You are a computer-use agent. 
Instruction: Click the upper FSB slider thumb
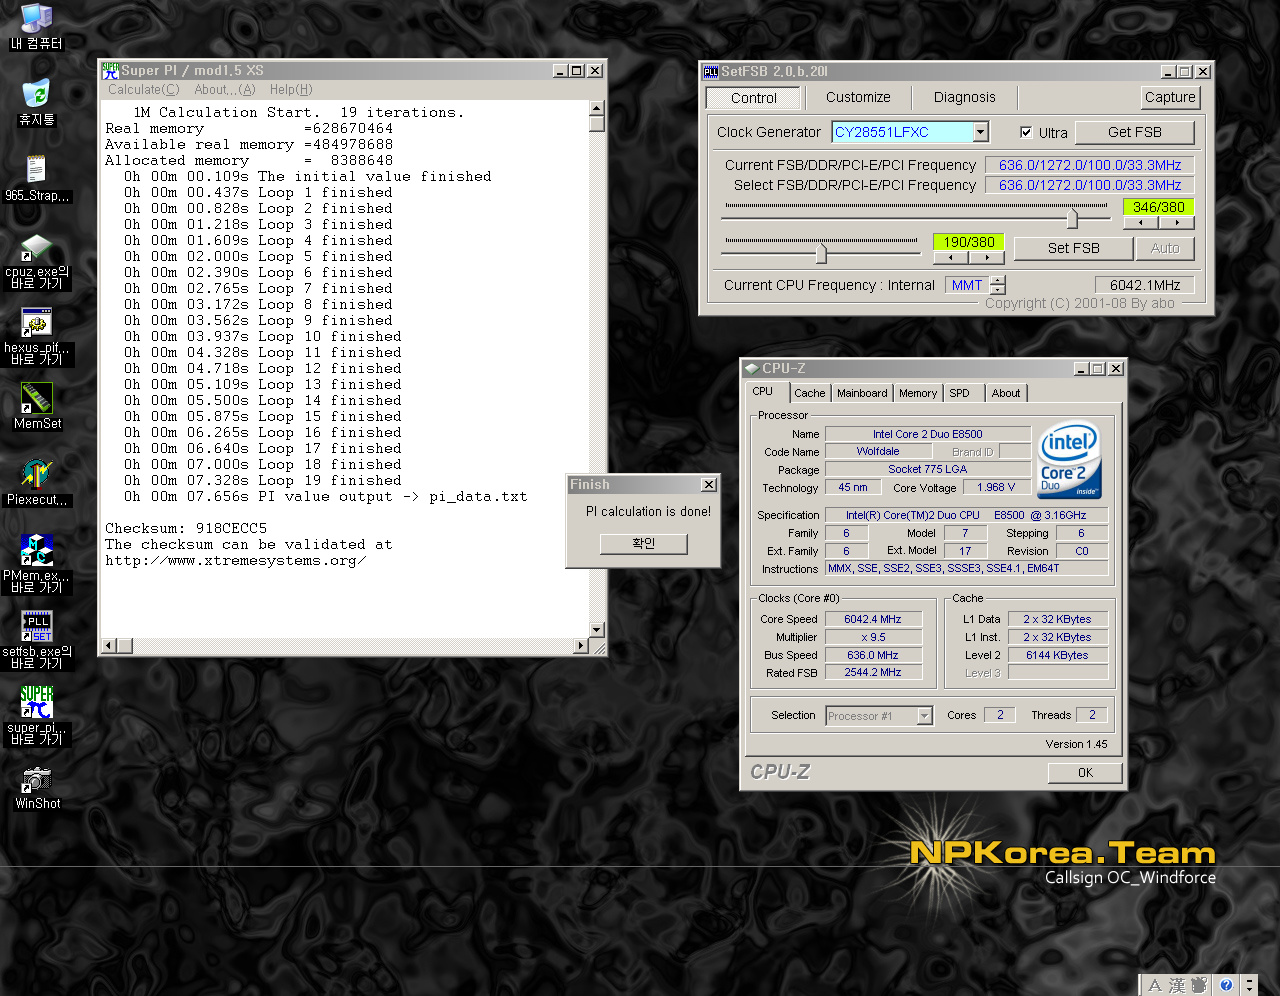point(1072,217)
